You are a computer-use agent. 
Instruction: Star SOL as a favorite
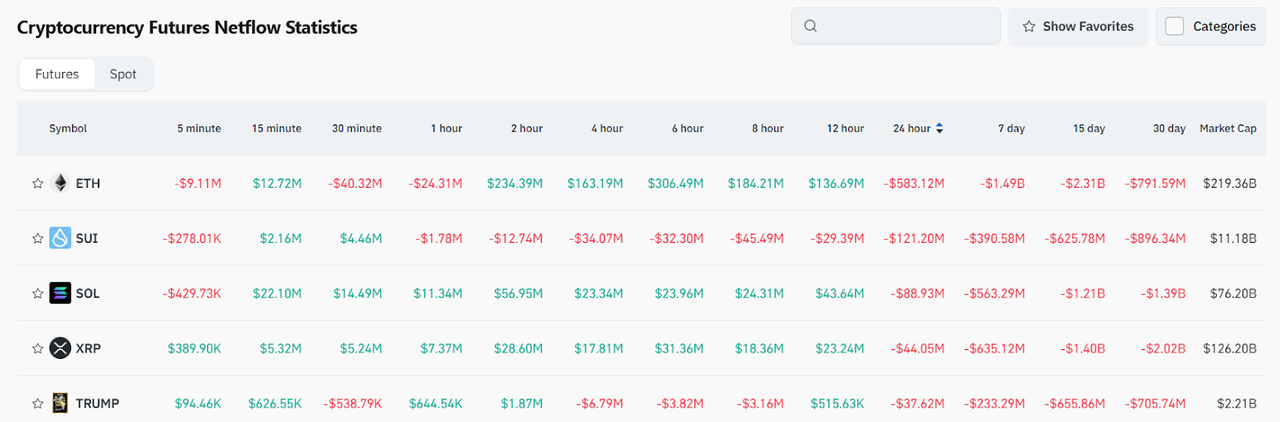[x=38, y=294]
